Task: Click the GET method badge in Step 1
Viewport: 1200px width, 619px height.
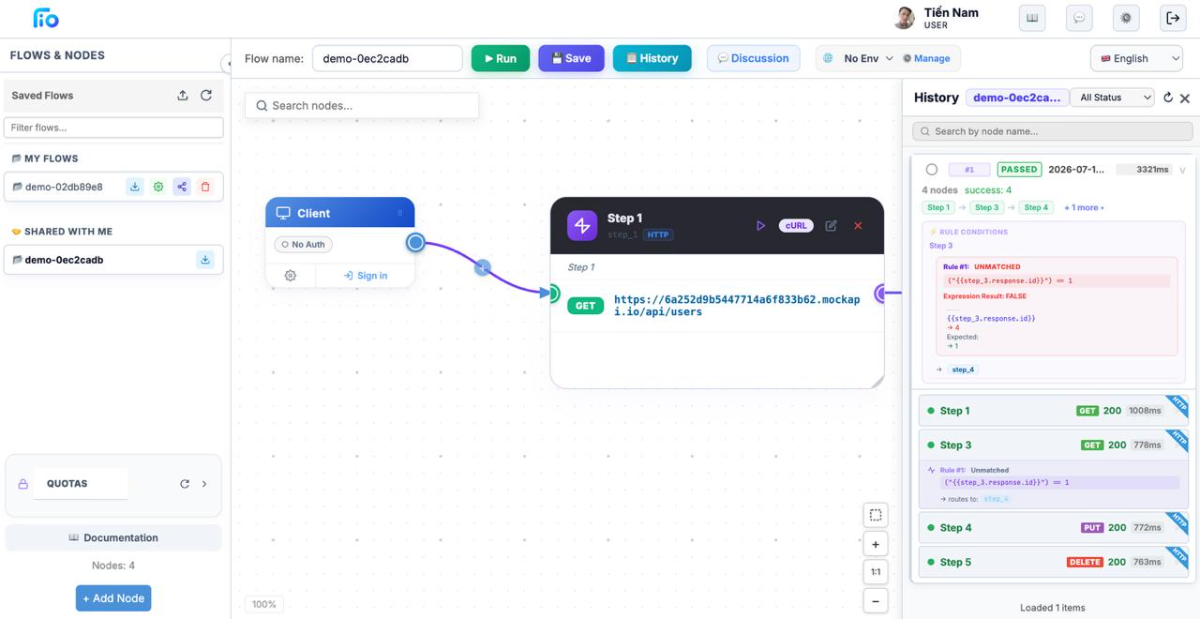Action: tap(585, 306)
